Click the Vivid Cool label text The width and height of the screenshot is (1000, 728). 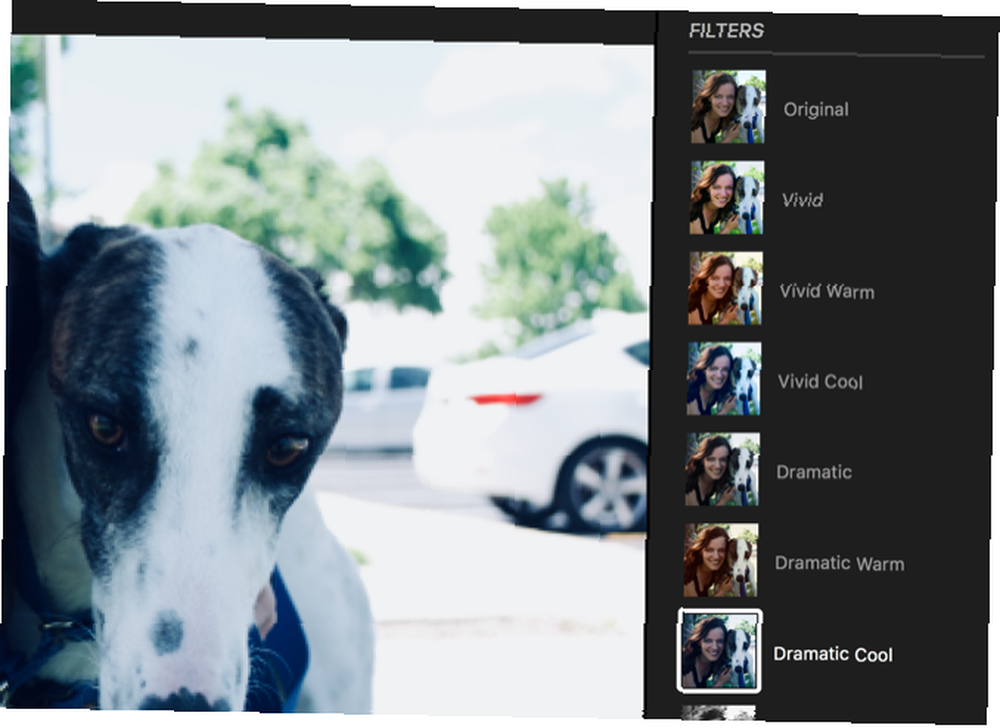pyautogui.click(x=820, y=382)
